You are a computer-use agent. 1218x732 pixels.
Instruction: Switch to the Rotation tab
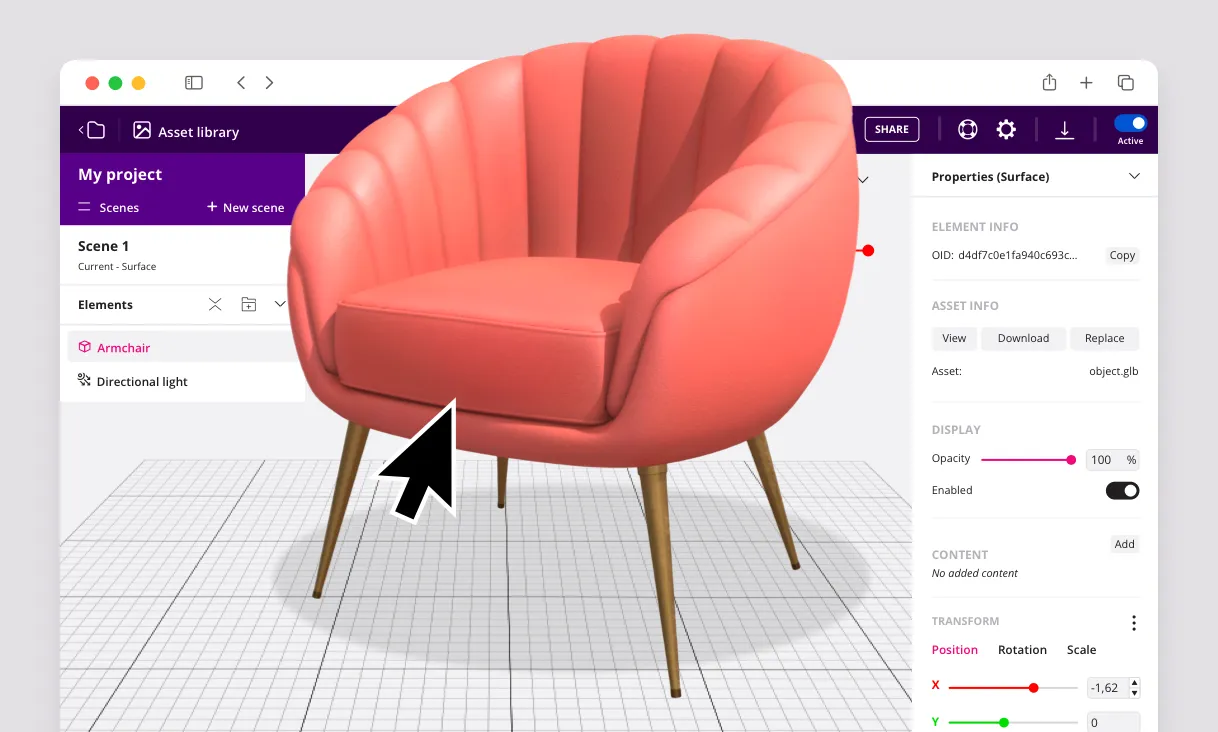[1021, 650]
